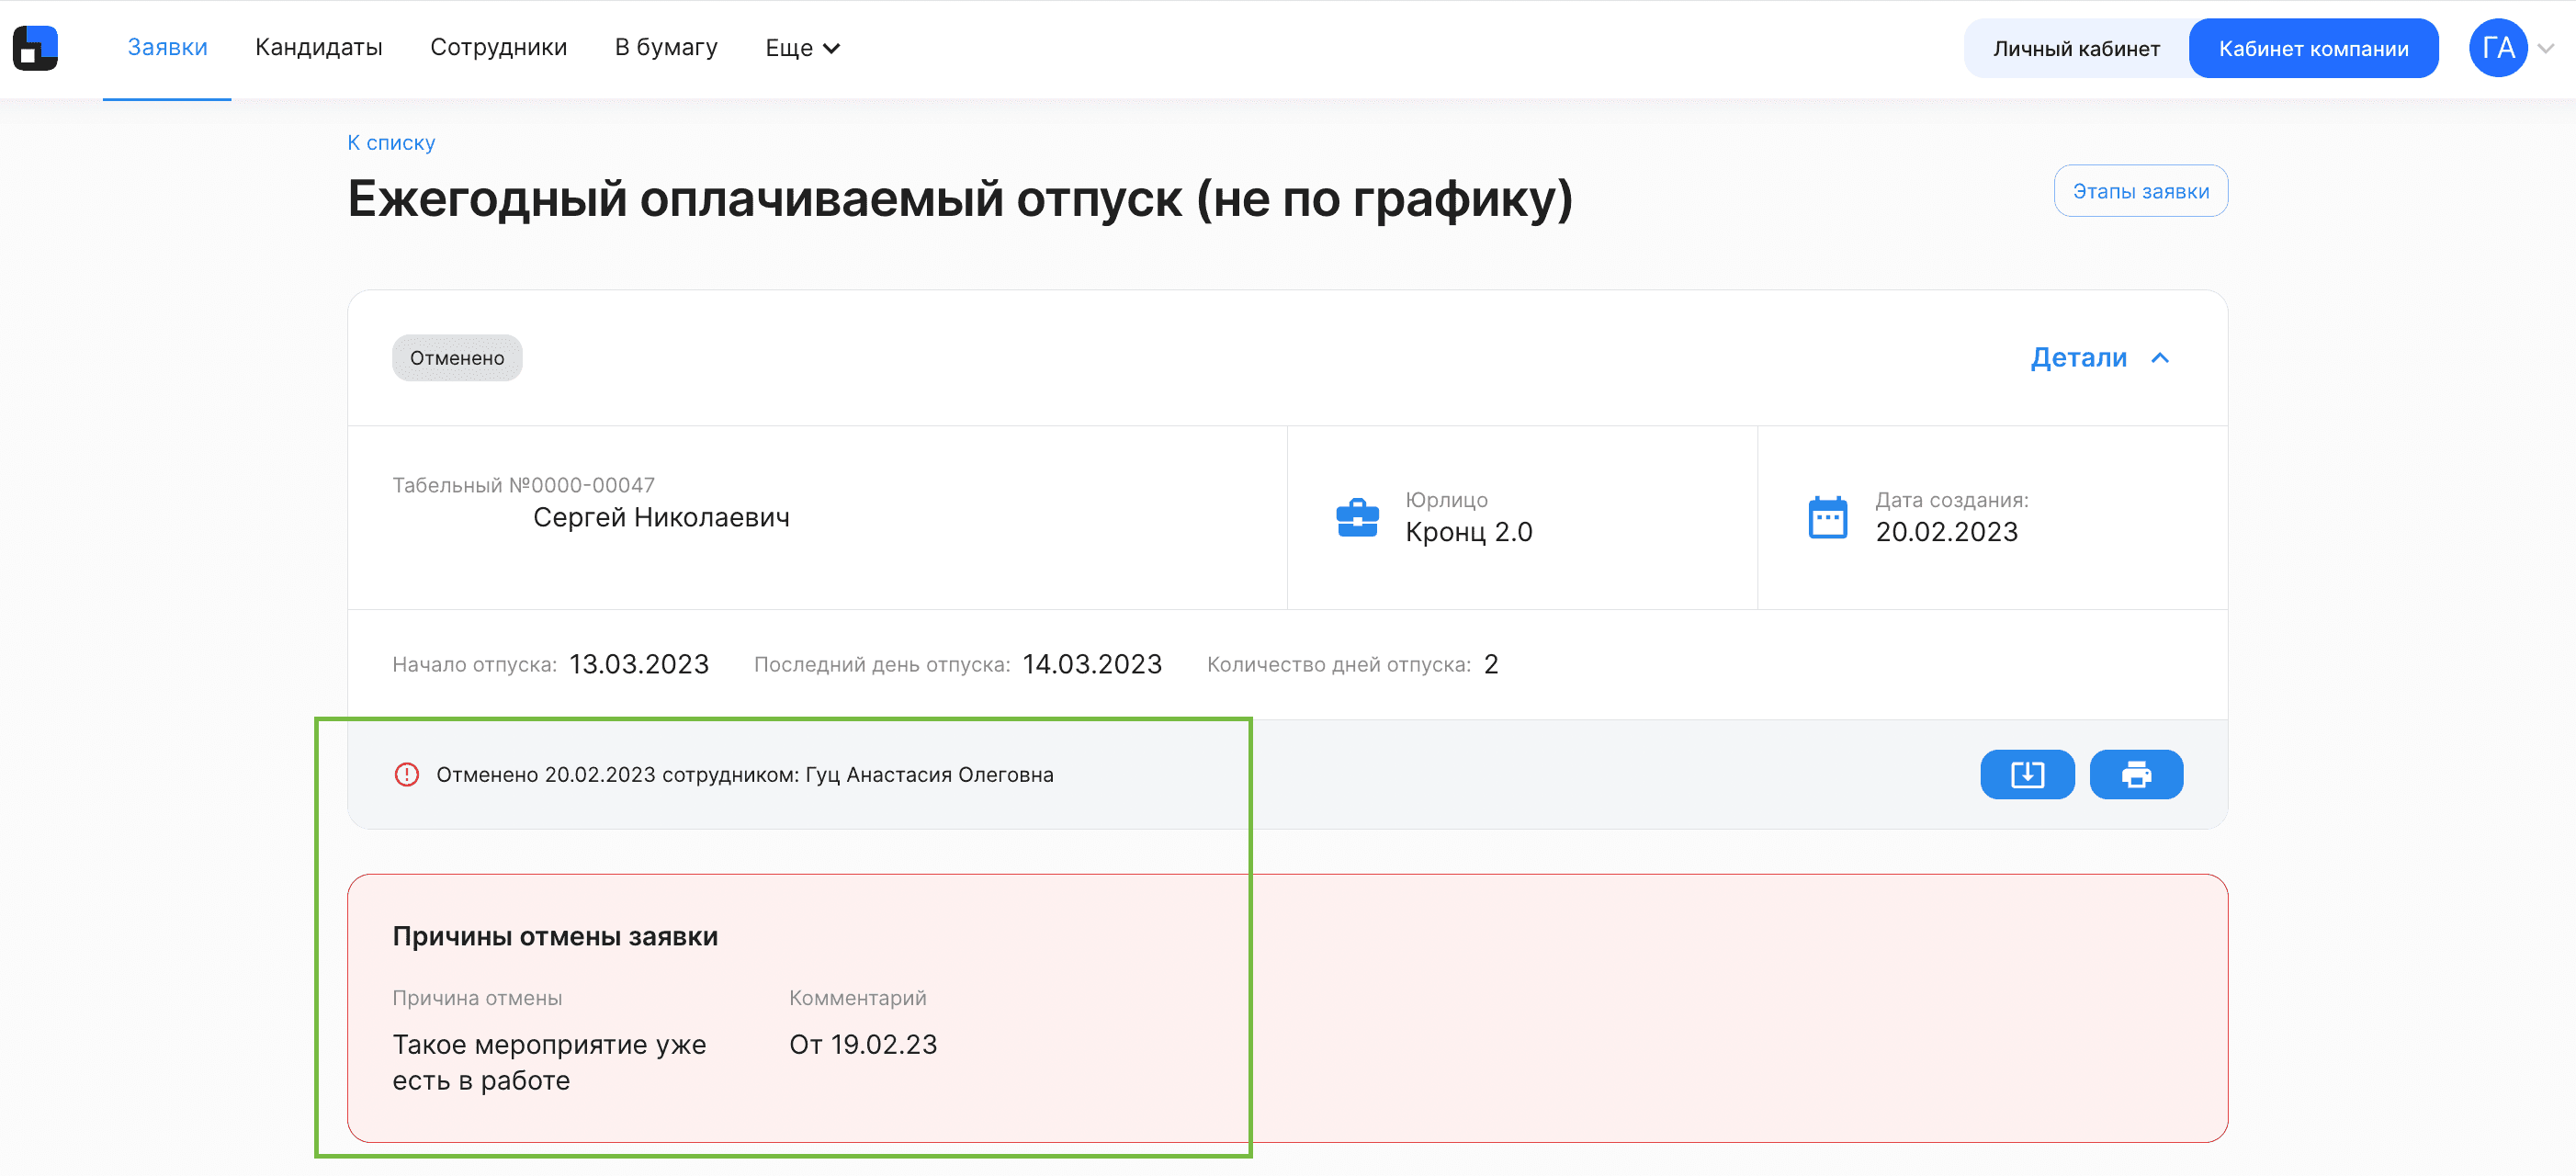
Task: Click the creation date 20.02.2023
Action: tap(1946, 532)
